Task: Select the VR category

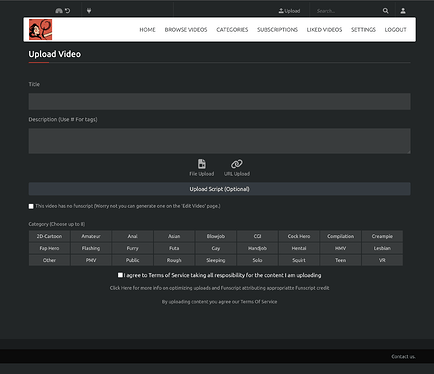Action: pos(382,260)
